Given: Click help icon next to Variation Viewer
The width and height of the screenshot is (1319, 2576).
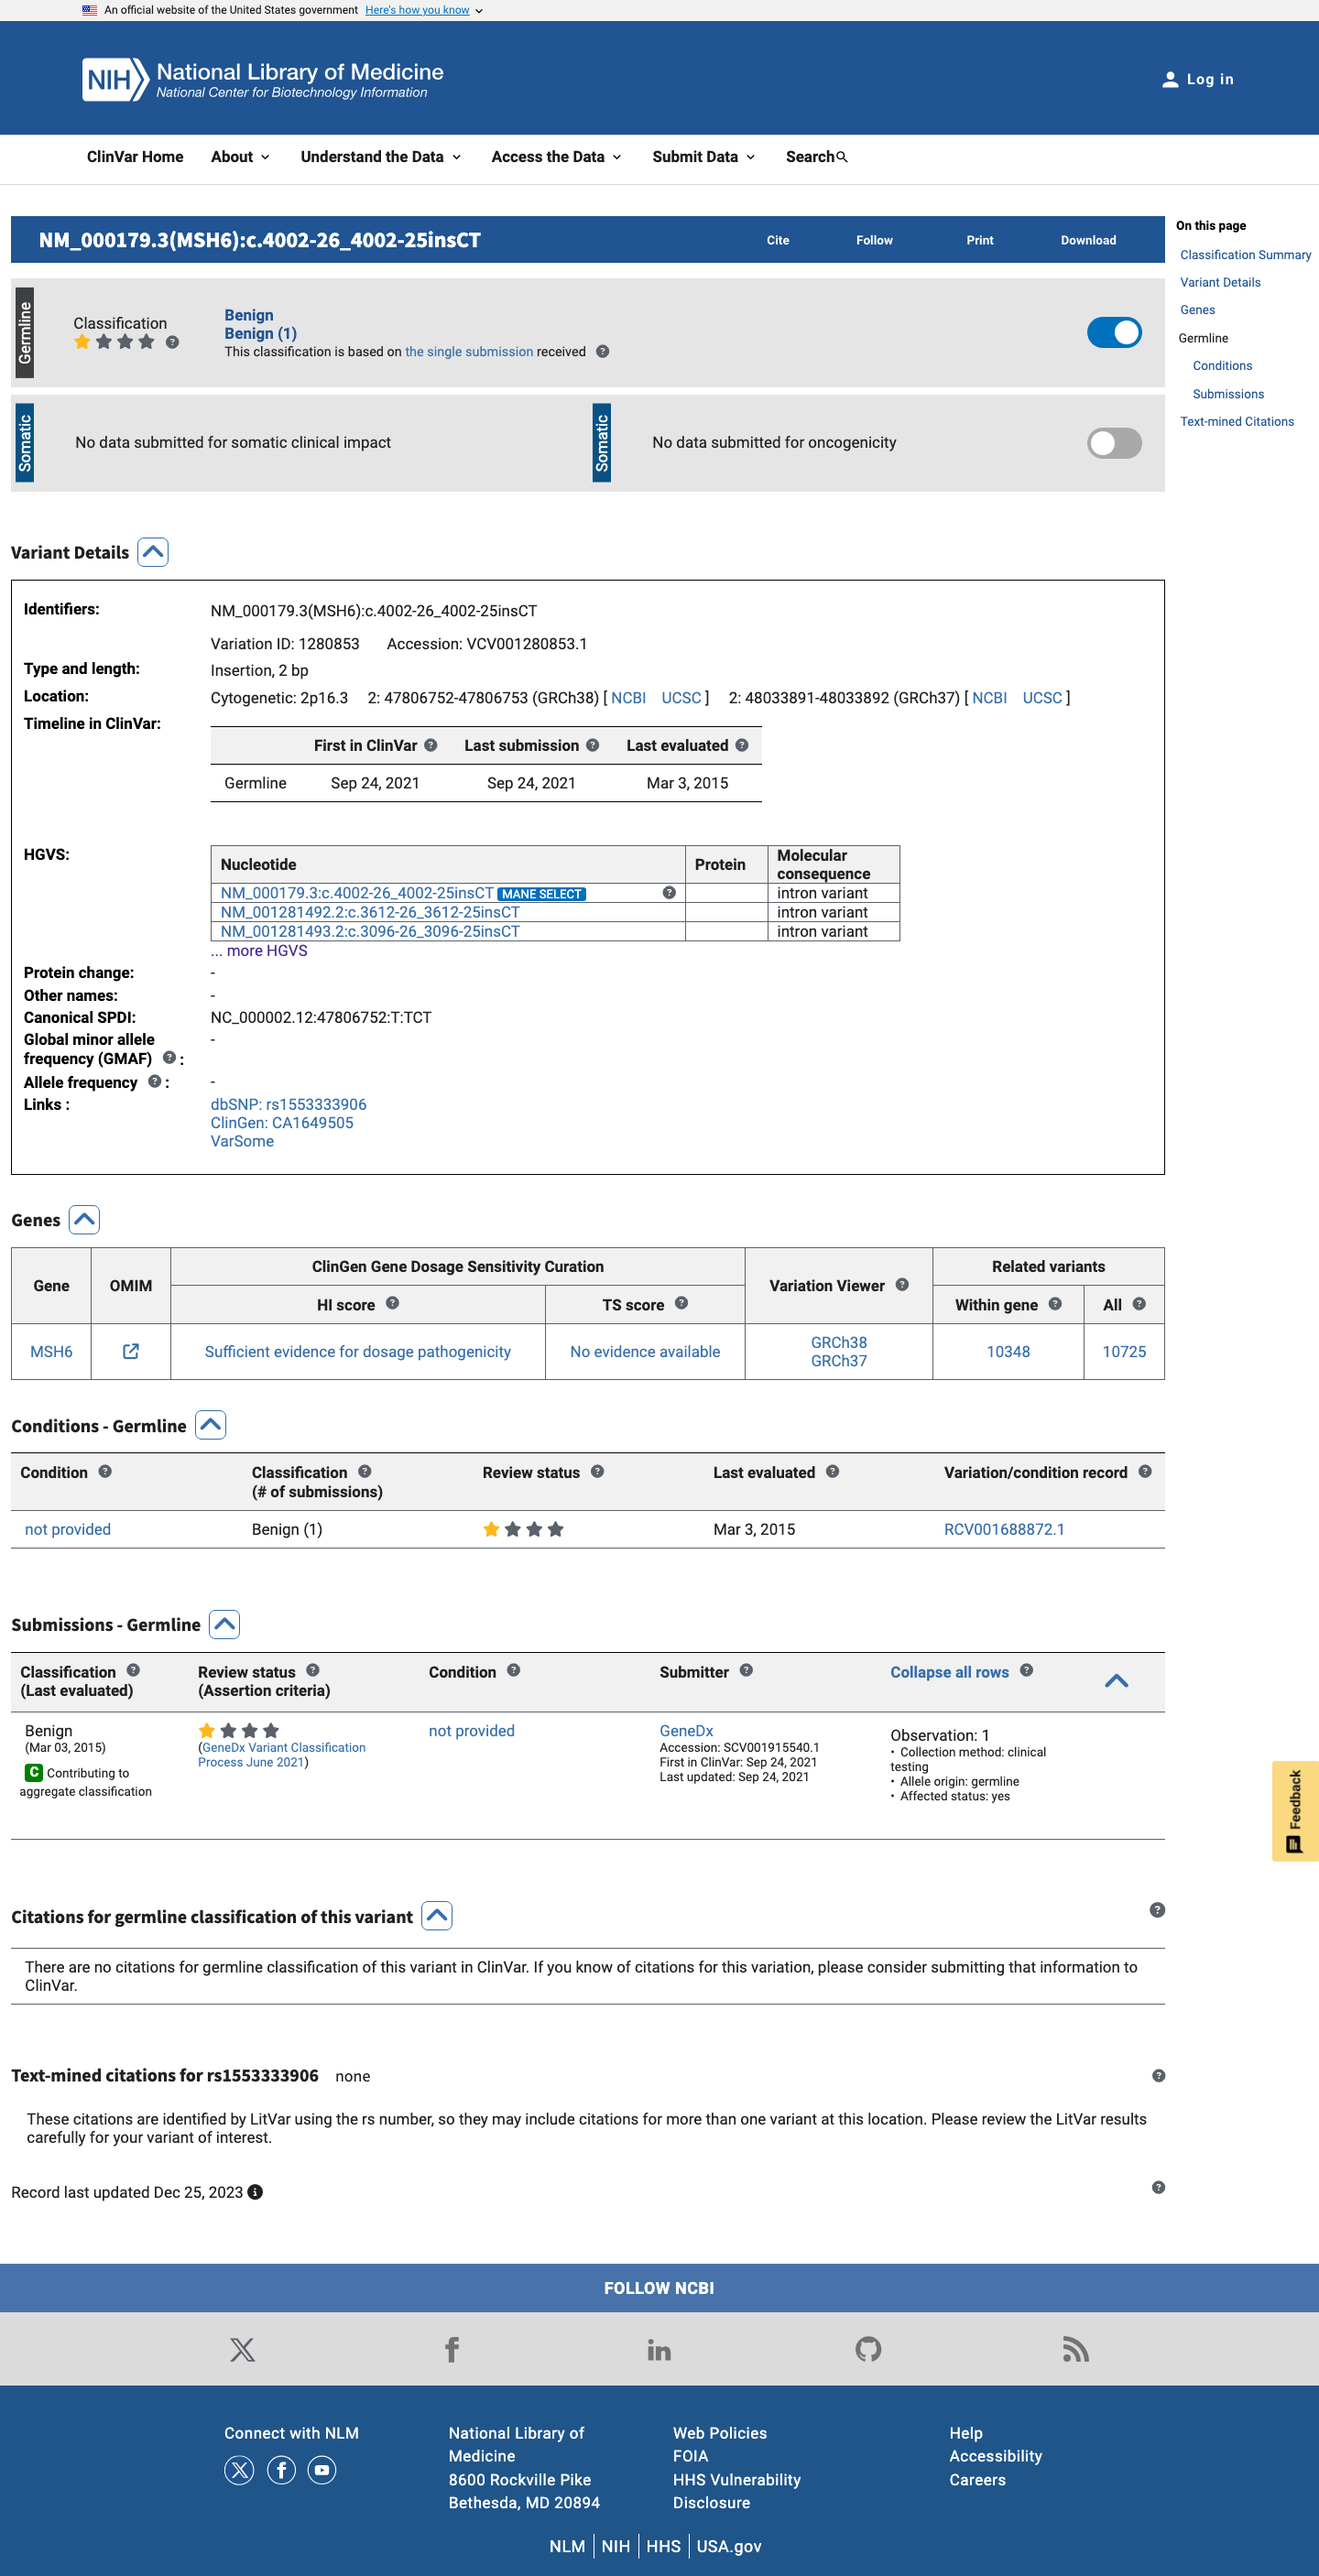Looking at the screenshot, I should pyautogui.click(x=902, y=1285).
